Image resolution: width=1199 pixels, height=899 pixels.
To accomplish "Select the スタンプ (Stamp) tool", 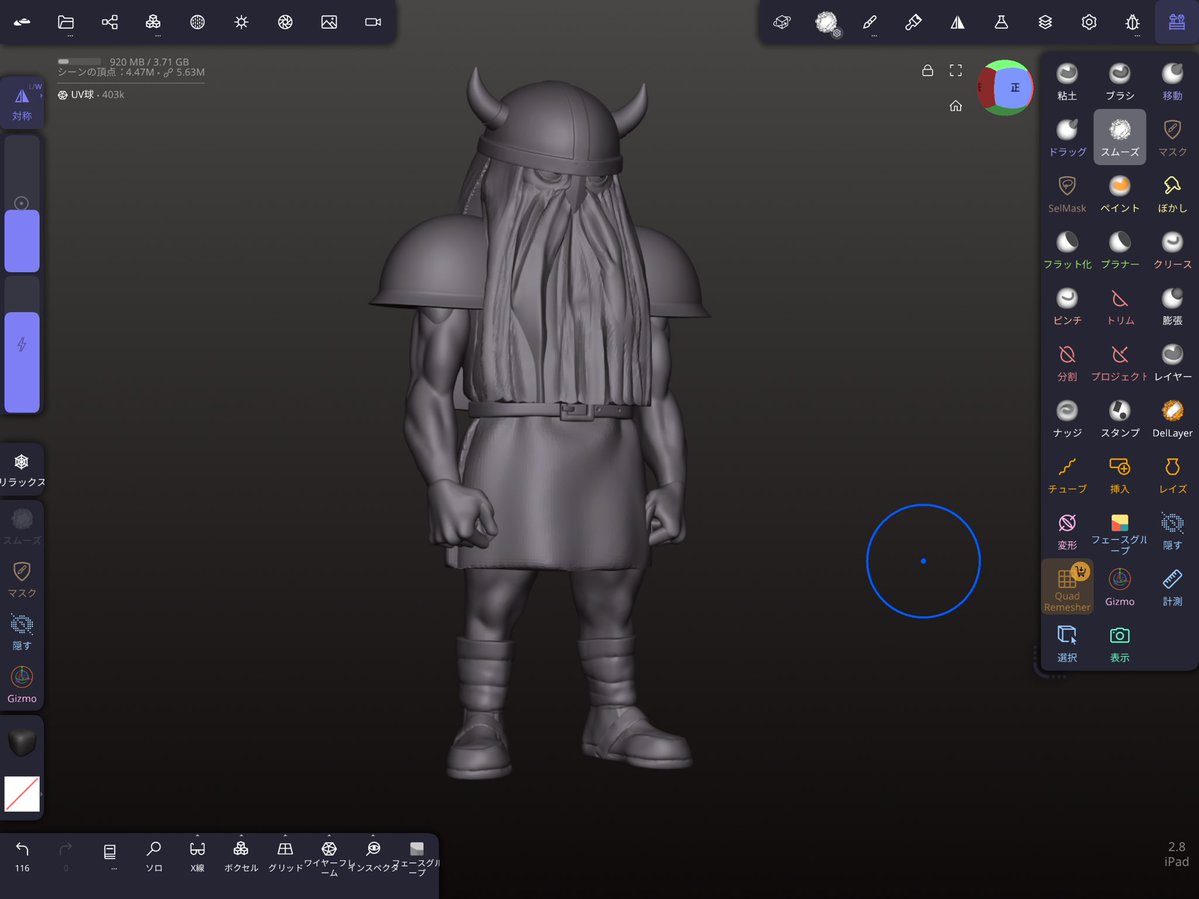I will click(1119, 418).
